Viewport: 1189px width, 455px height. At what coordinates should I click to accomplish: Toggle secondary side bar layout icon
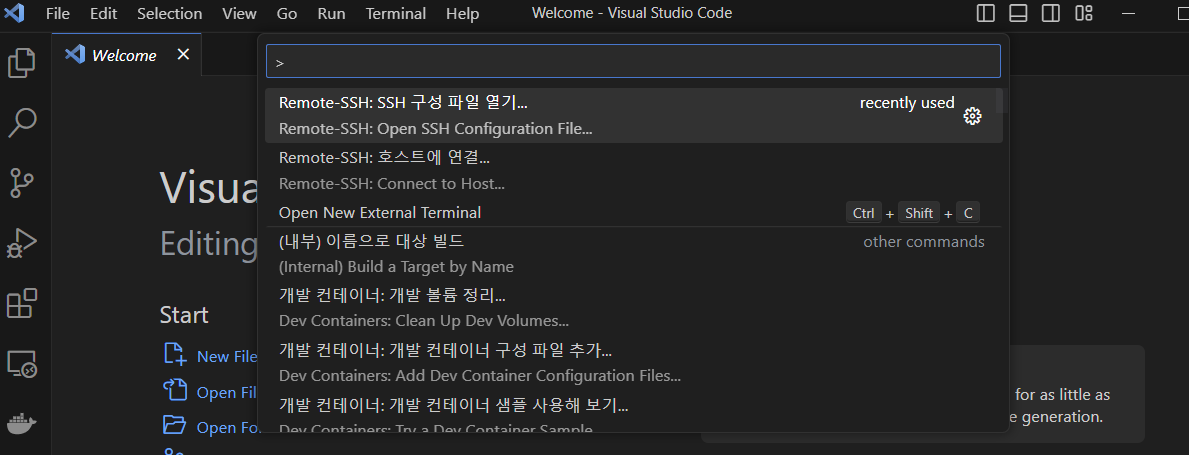pyautogui.click(x=1051, y=13)
